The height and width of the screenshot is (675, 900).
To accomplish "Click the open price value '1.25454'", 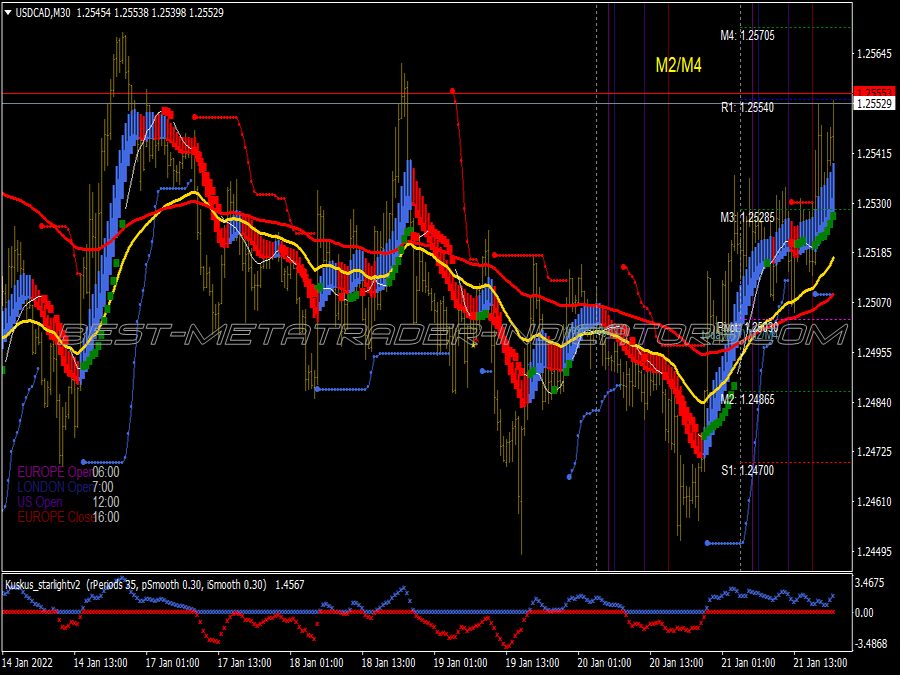I will pos(94,13).
